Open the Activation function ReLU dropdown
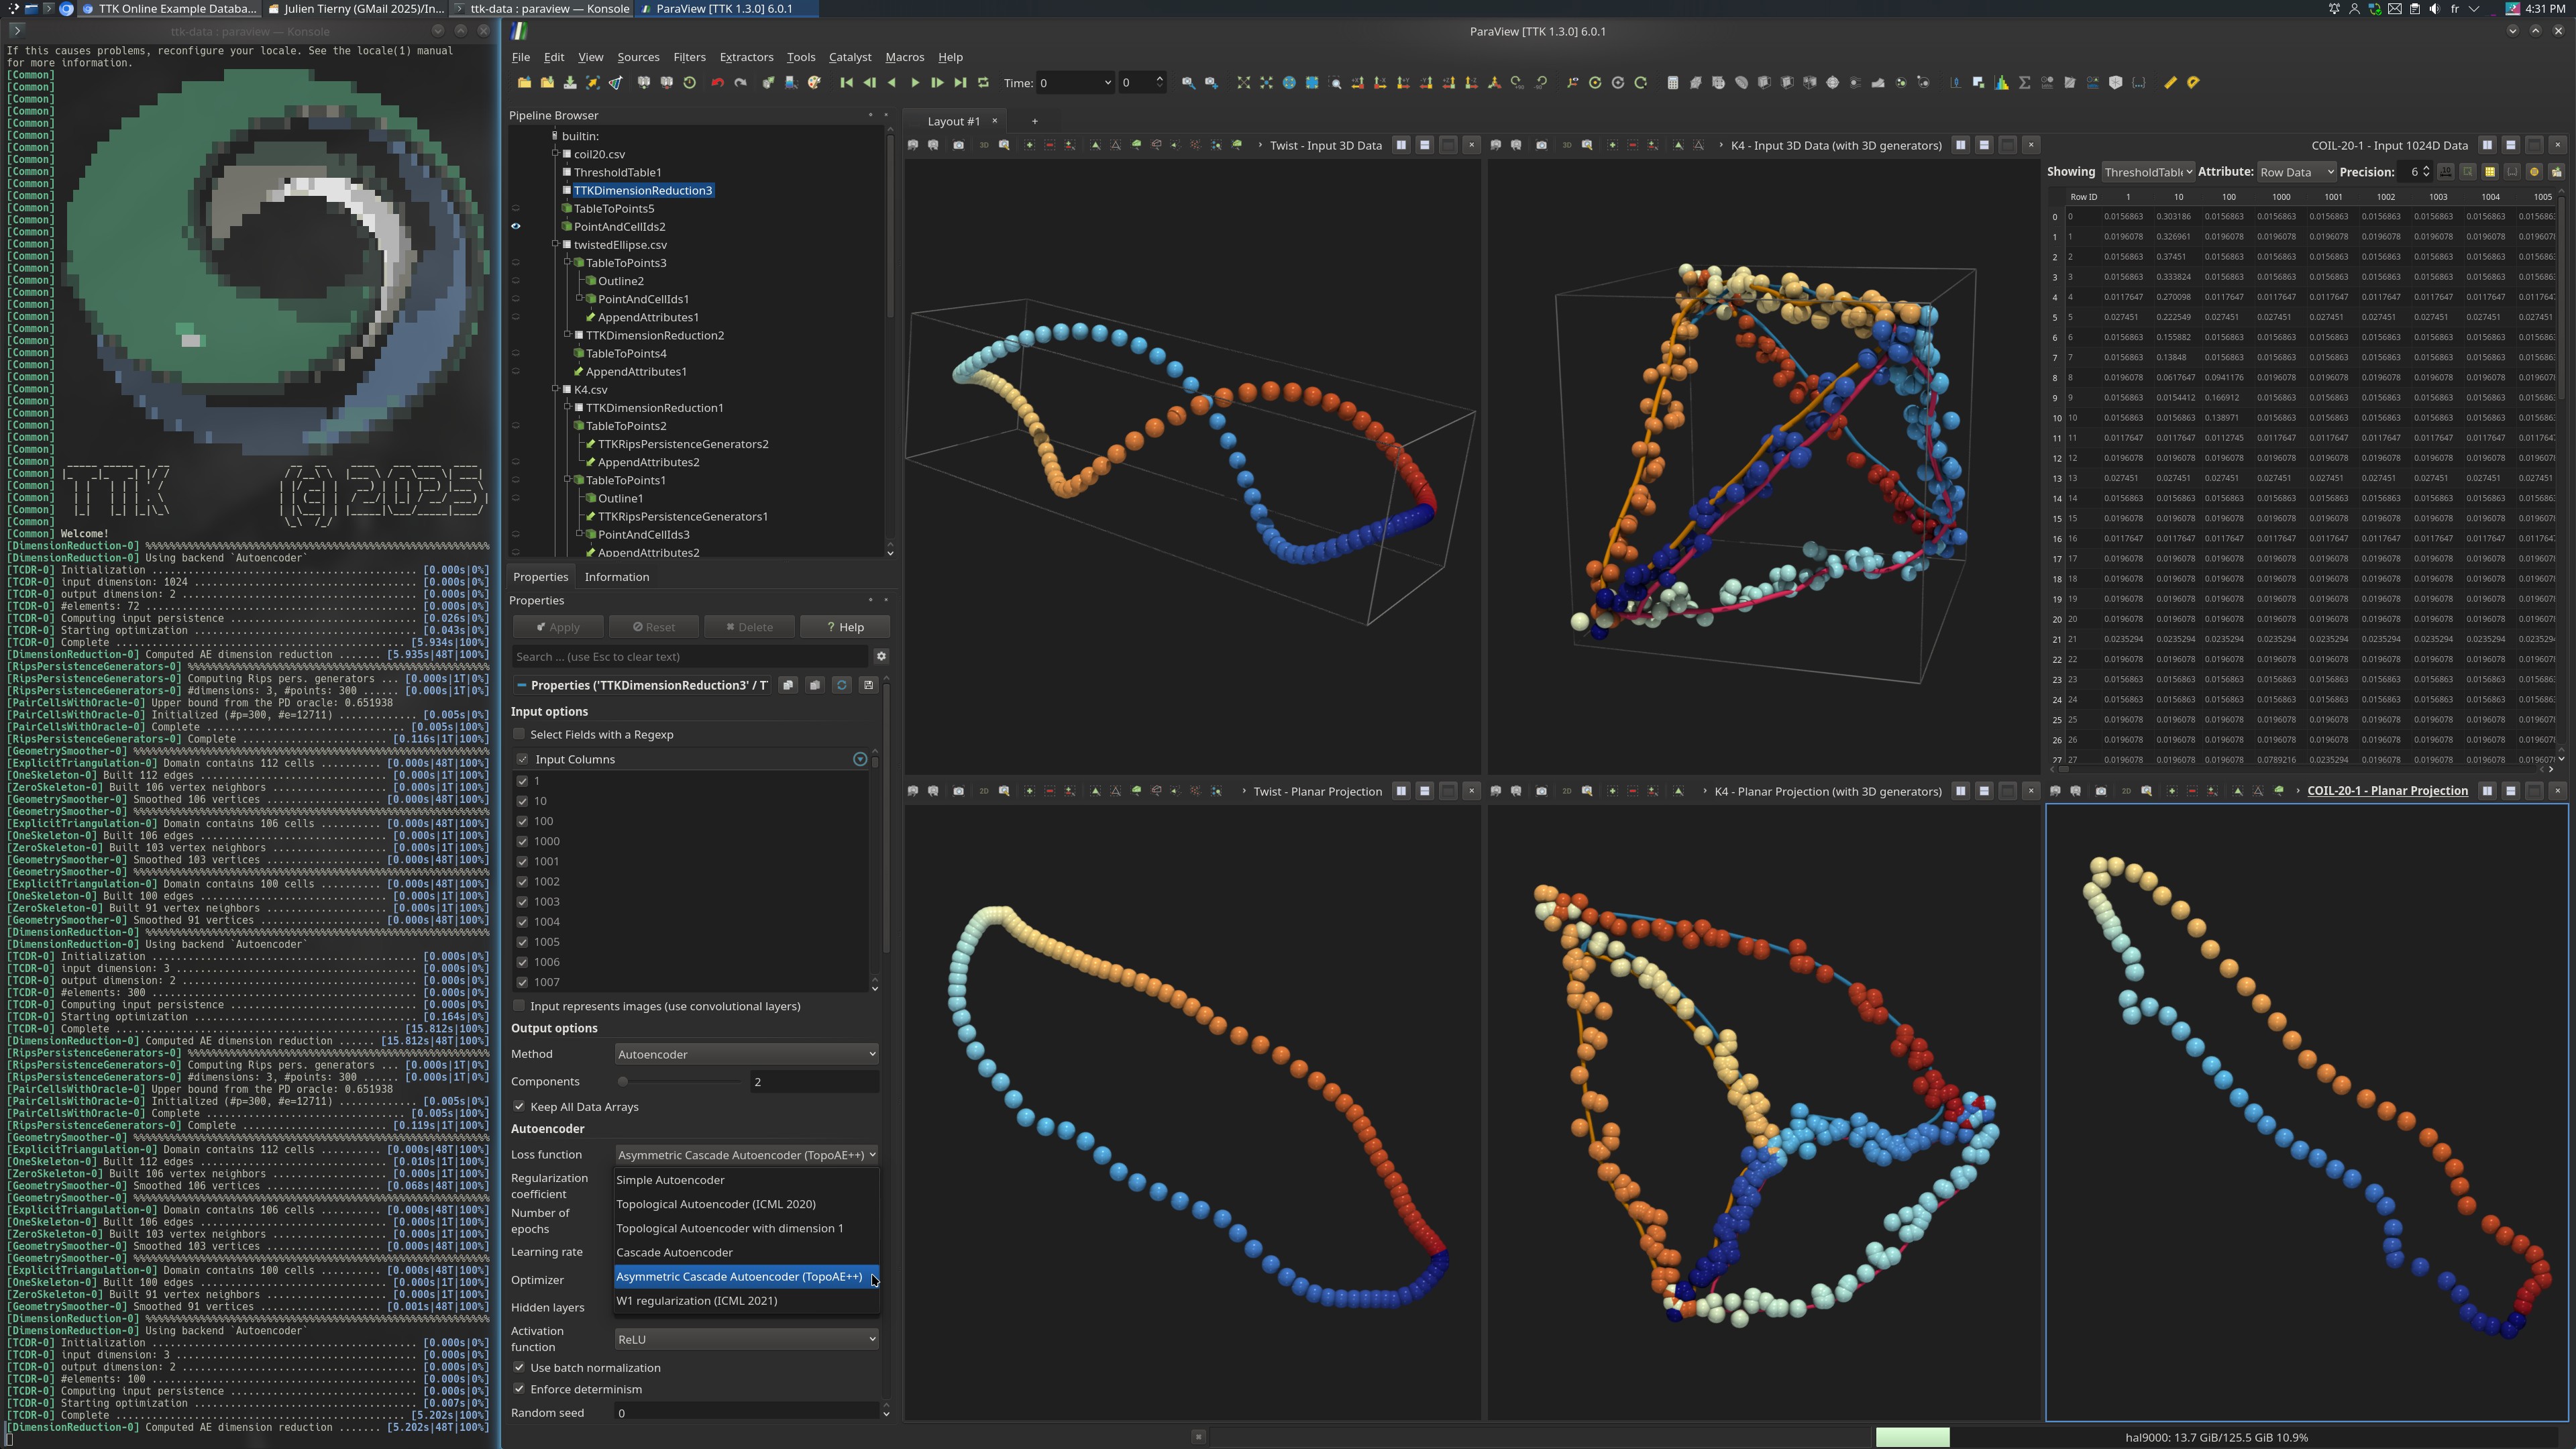This screenshot has width=2576, height=1449. (746, 1339)
